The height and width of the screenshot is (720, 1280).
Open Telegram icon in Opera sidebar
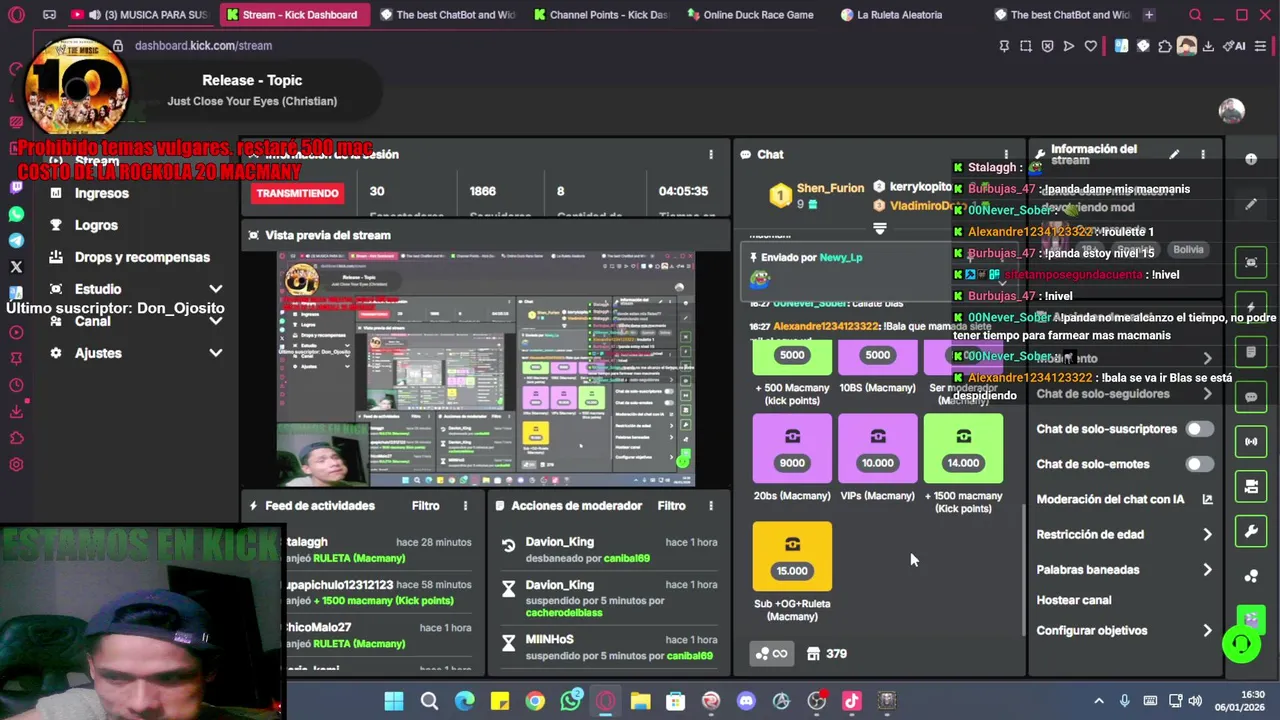coord(16,240)
